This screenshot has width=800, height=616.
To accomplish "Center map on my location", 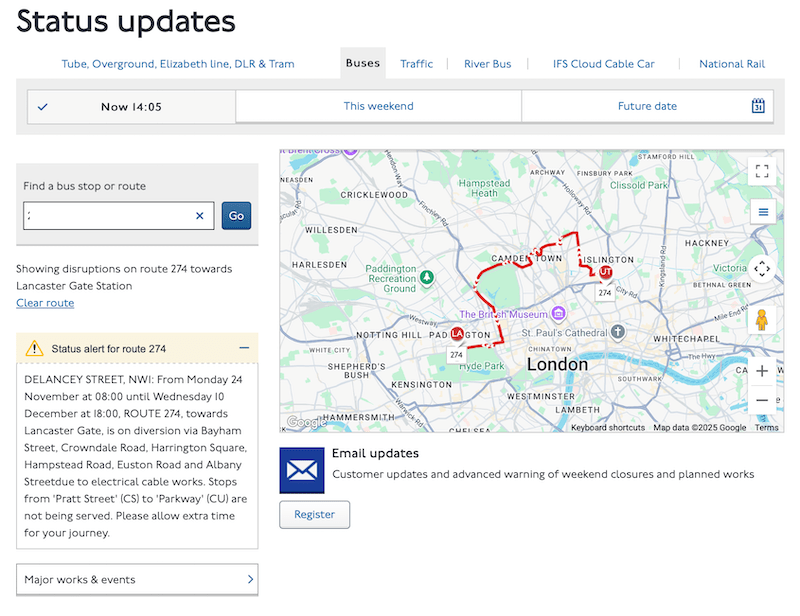I will (762, 269).
